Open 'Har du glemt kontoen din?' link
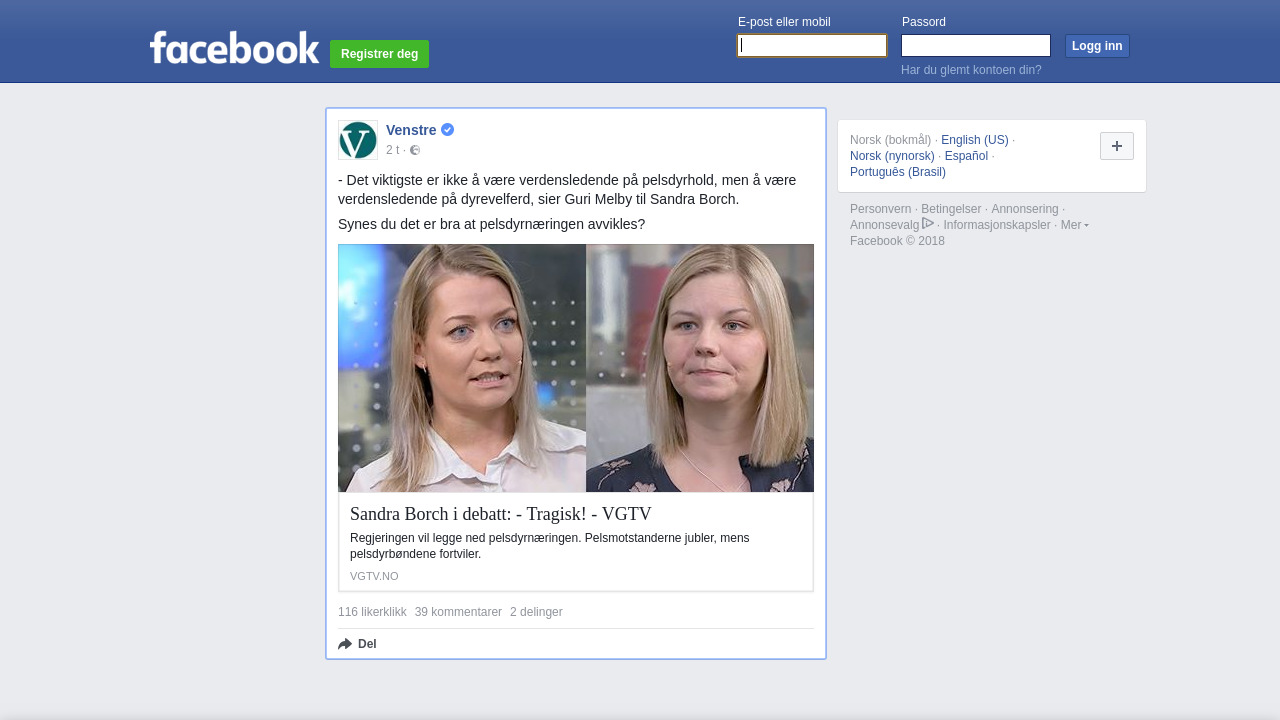1280x720 pixels. (971, 70)
